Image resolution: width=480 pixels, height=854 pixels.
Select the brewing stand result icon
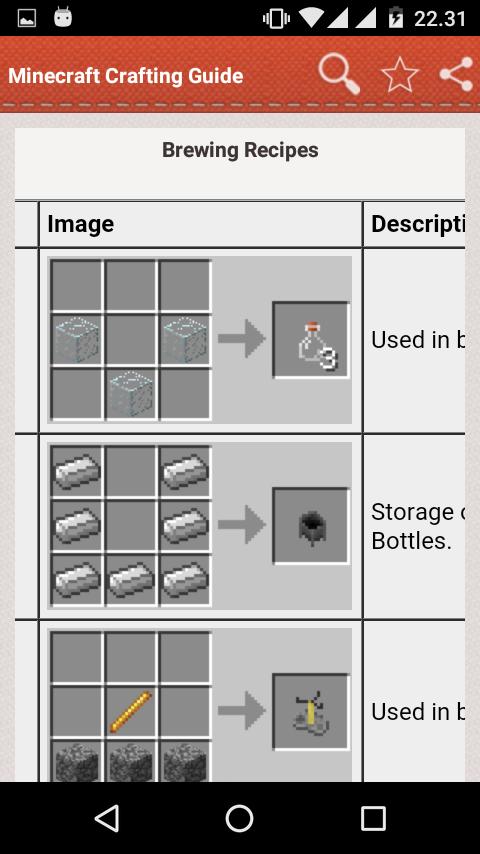(311, 712)
